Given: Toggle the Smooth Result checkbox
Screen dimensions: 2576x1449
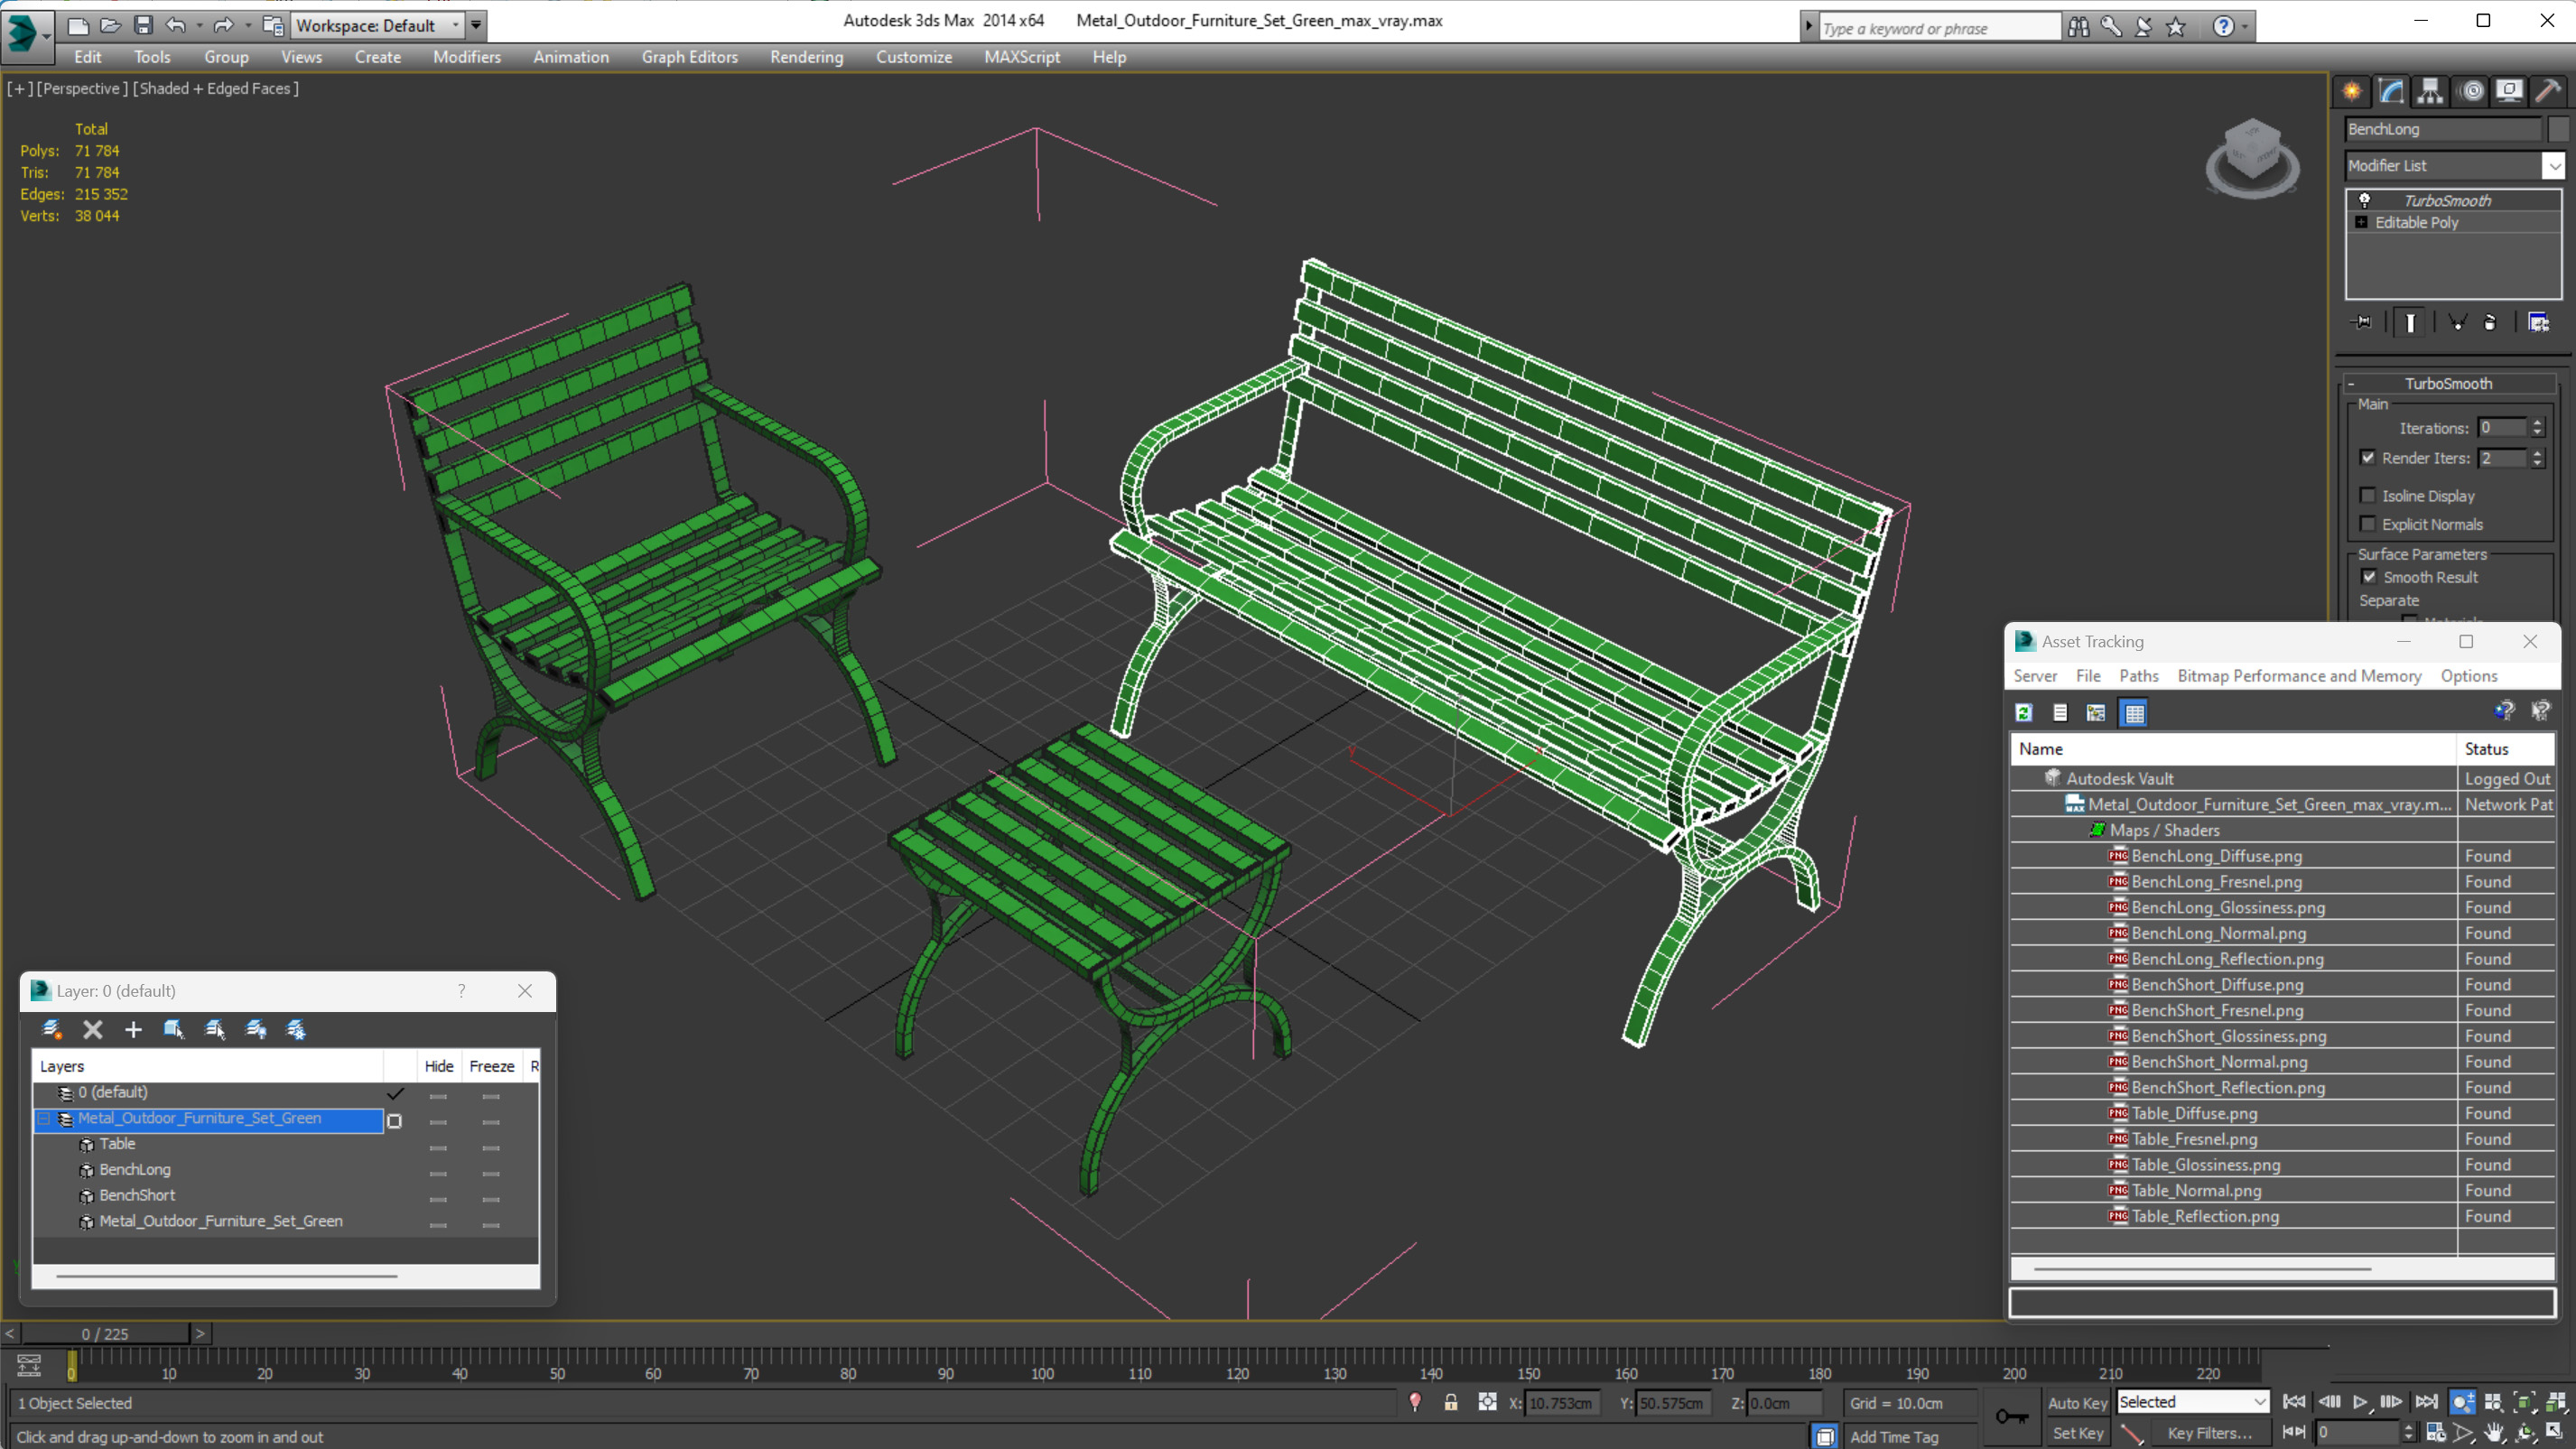Looking at the screenshot, I should pyautogui.click(x=2369, y=577).
